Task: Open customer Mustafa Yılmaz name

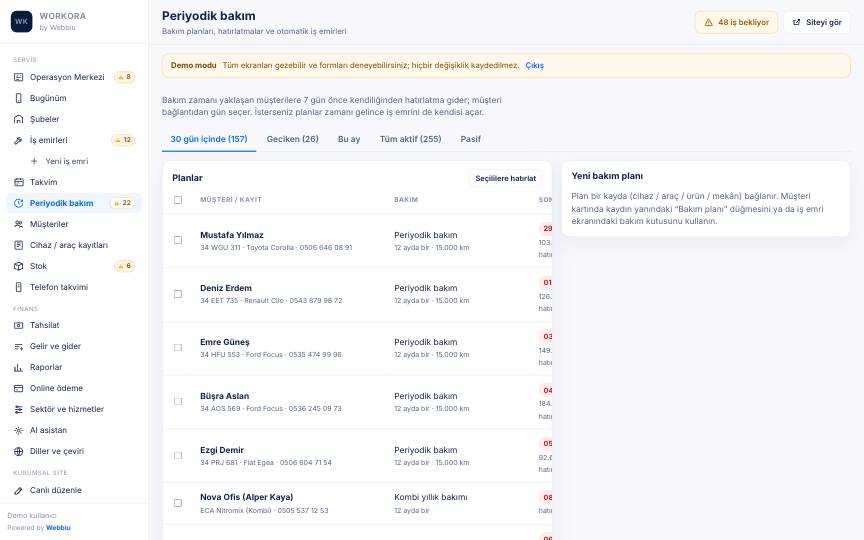Action: point(232,235)
